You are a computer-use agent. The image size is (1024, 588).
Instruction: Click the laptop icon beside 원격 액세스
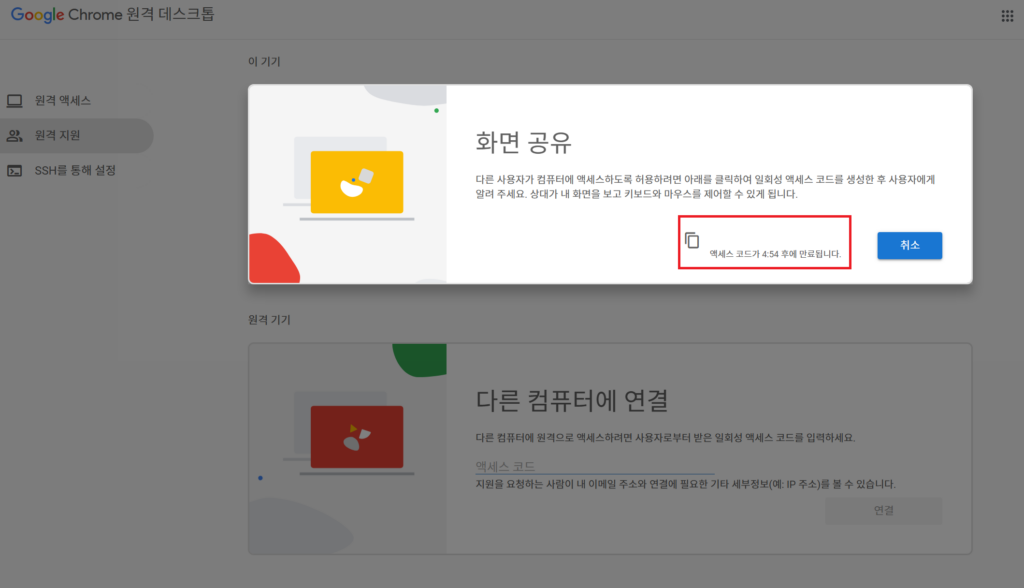click(x=15, y=101)
